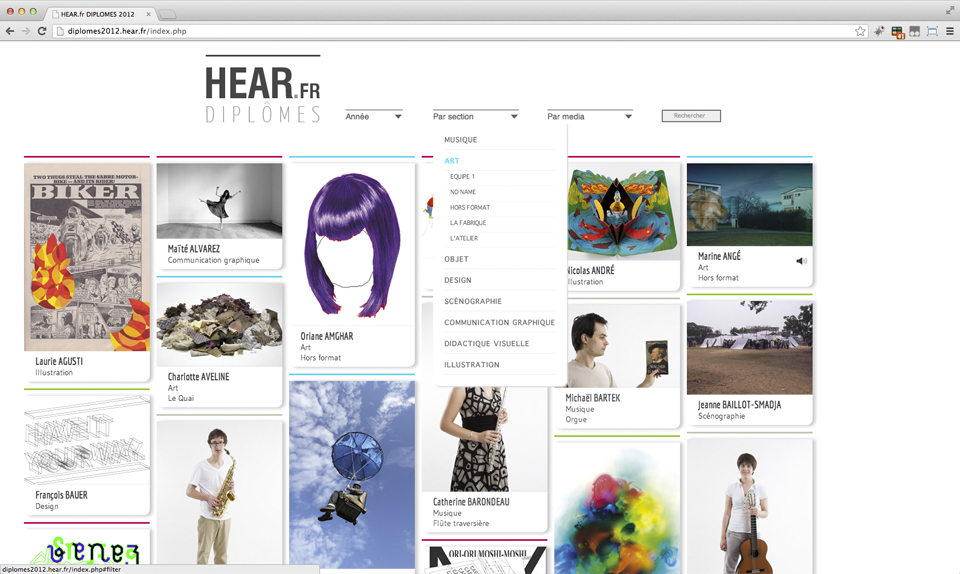Open Jeanne BAILLOT-SMADJA tents thumbnail
960x574 pixels.
click(x=749, y=348)
